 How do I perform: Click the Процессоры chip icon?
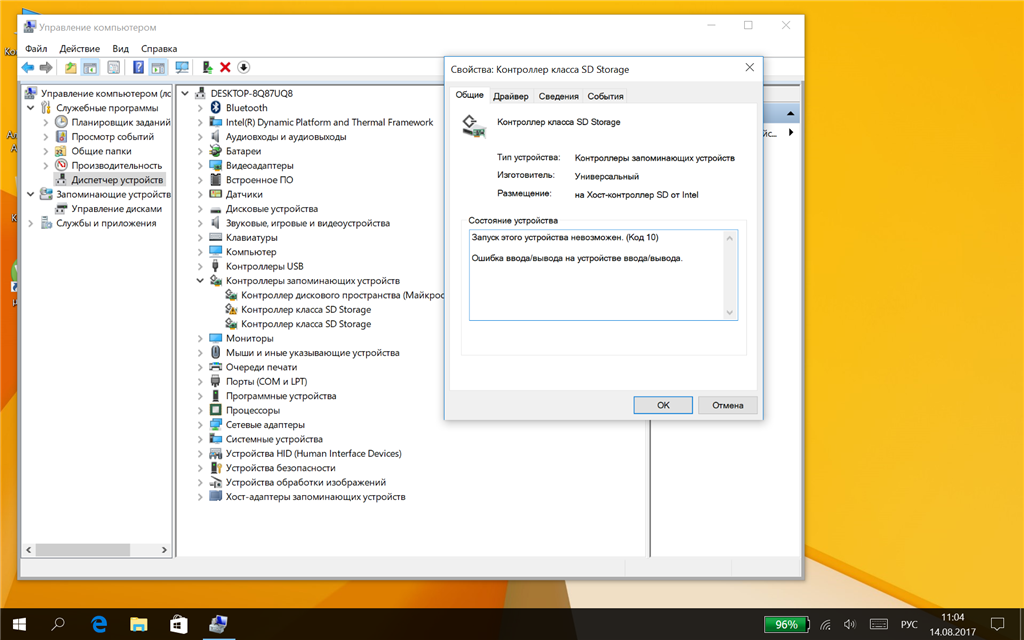tap(216, 410)
